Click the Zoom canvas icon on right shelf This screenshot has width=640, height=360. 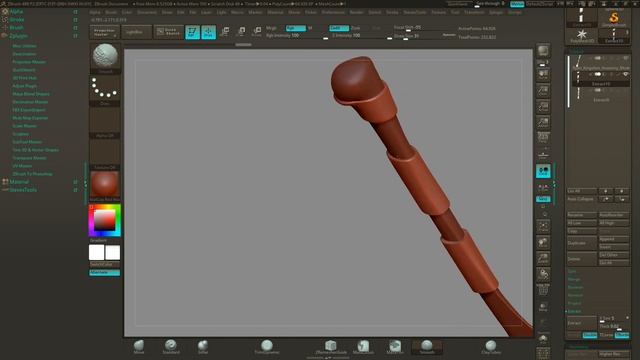[x=543, y=91]
